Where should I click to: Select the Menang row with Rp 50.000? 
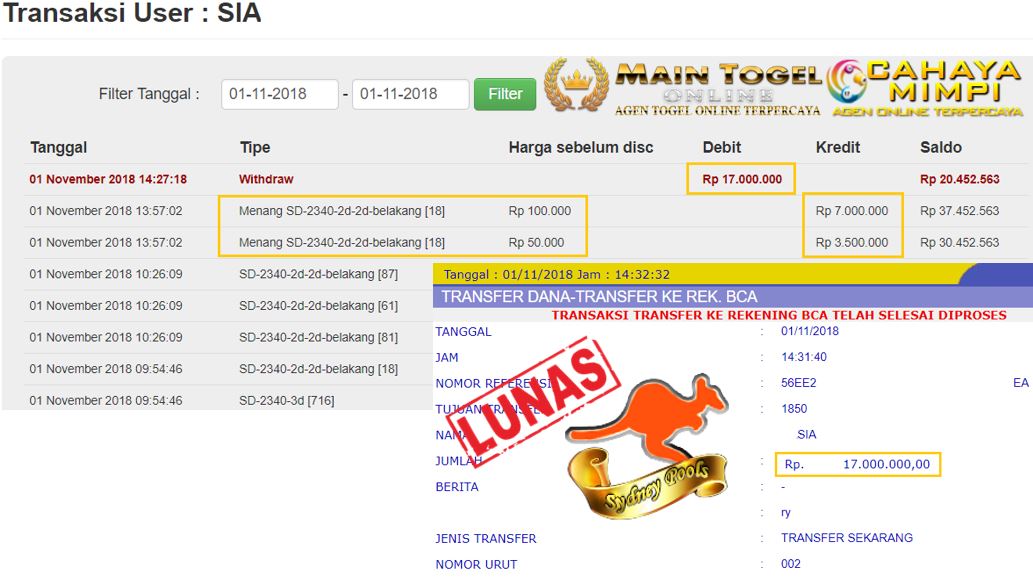point(526,243)
